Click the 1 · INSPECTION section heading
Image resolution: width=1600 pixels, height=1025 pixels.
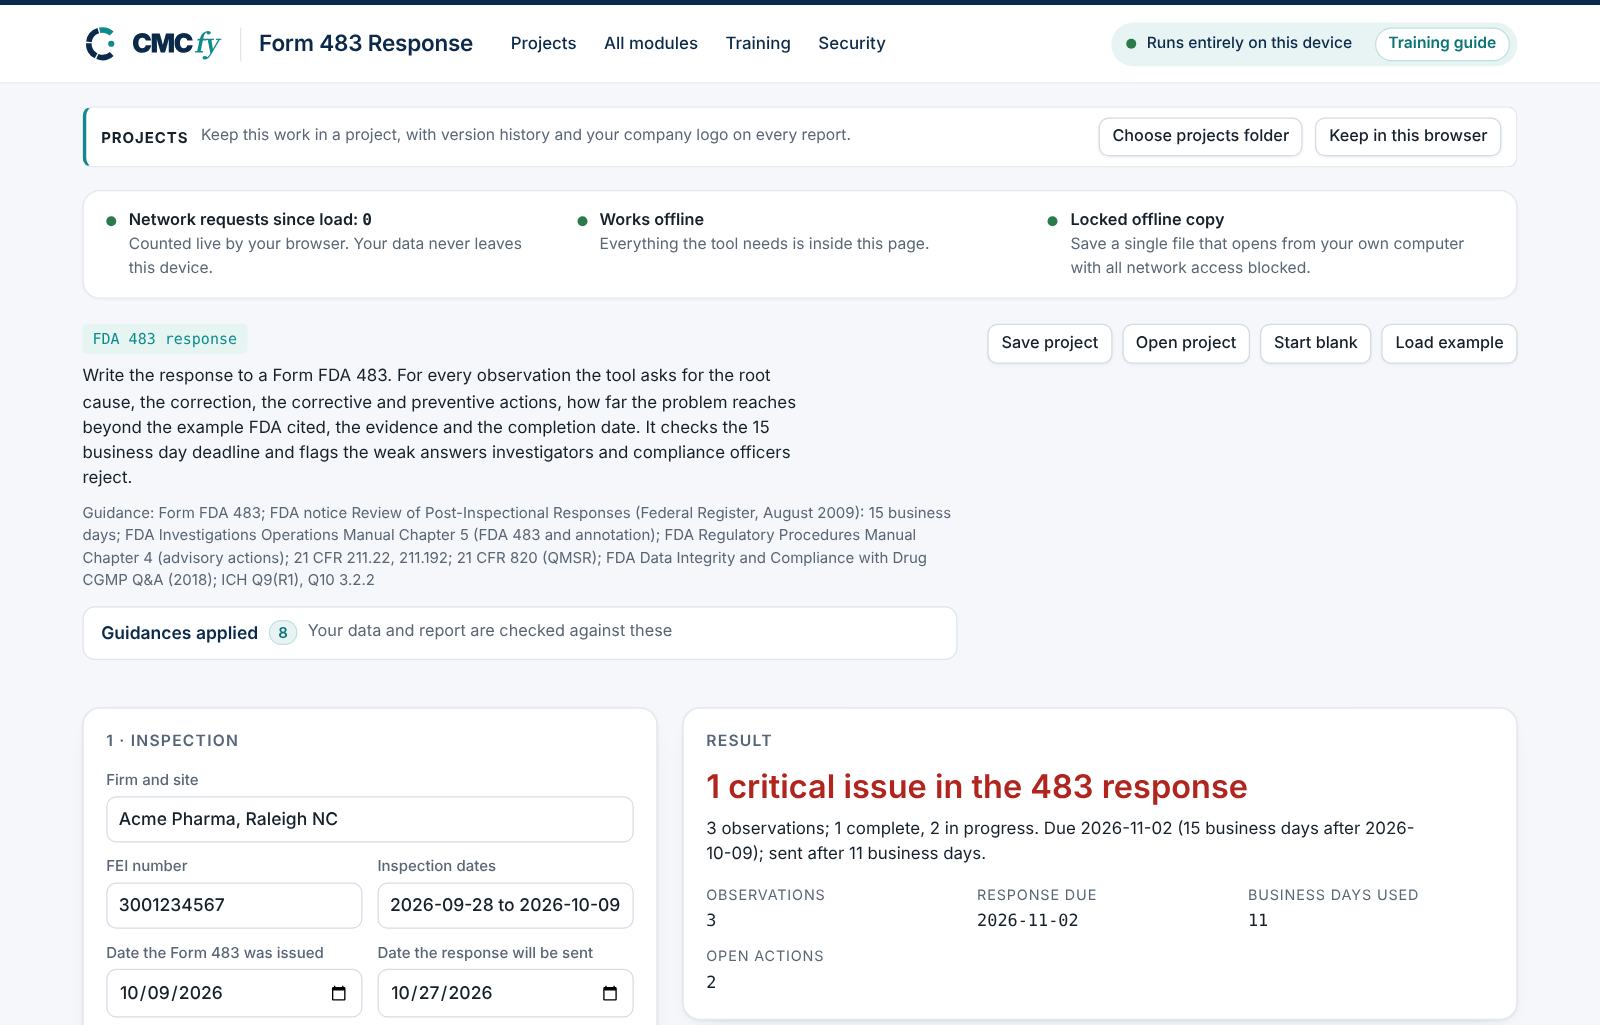pos(172,741)
